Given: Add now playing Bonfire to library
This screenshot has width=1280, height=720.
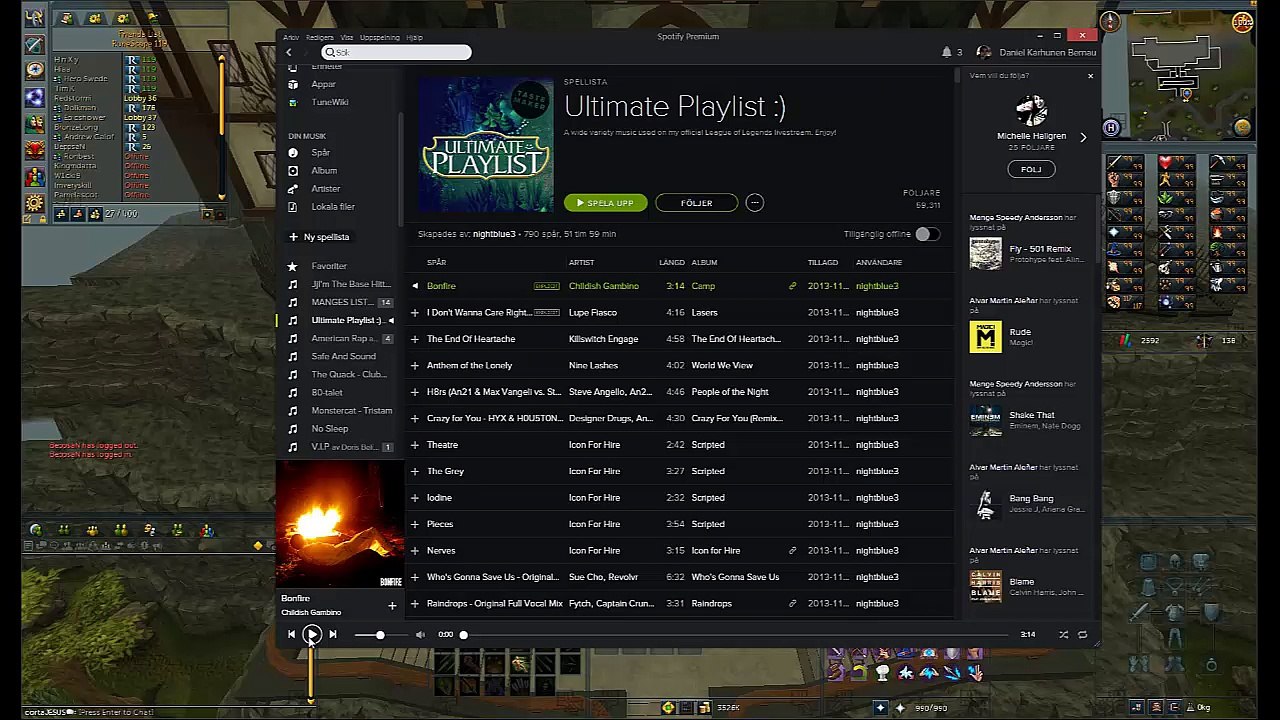Looking at the screenshot, I should pyautogui.click(x=392, y=606).
